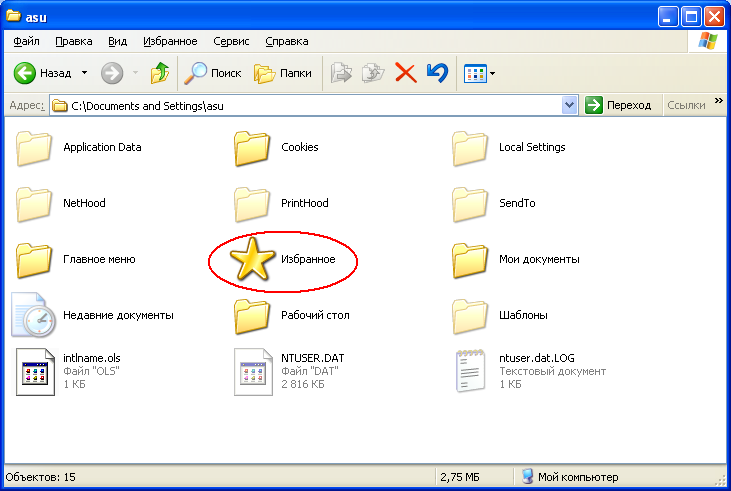Open the Справка menu
This screenshot has width=731, height=491.
click(x=287, y=41)
